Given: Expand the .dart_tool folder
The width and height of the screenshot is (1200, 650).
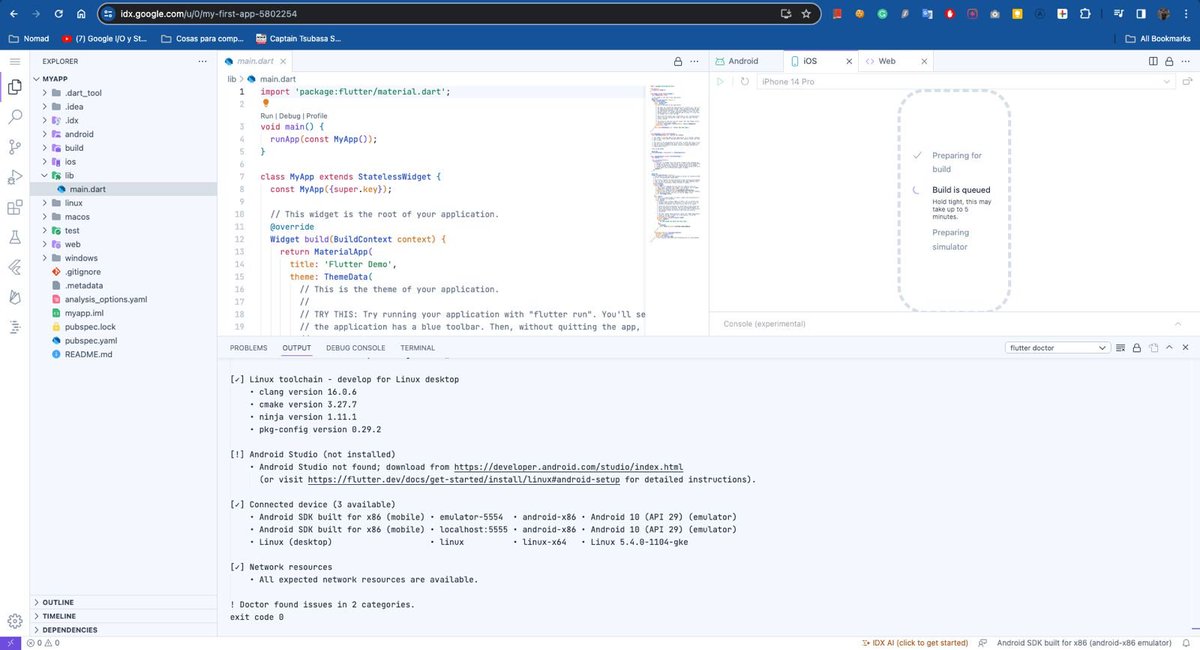Looking at the screenshot, I should click(45, 93).
